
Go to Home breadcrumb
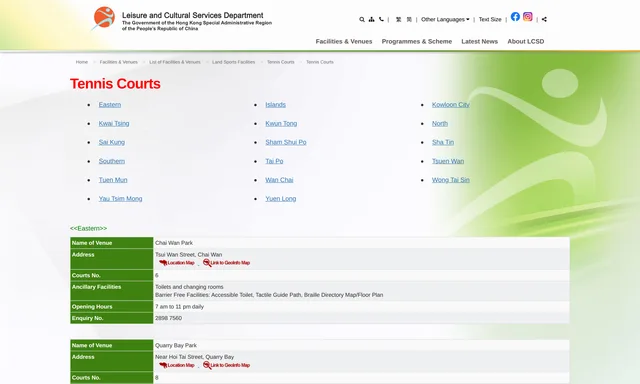[82, 62]
